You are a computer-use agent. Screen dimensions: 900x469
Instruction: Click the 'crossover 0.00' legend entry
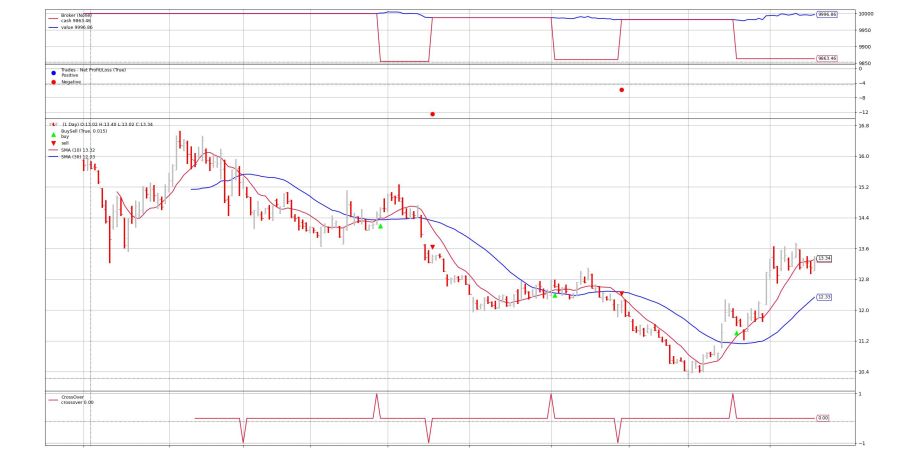[x=77, y=402]
